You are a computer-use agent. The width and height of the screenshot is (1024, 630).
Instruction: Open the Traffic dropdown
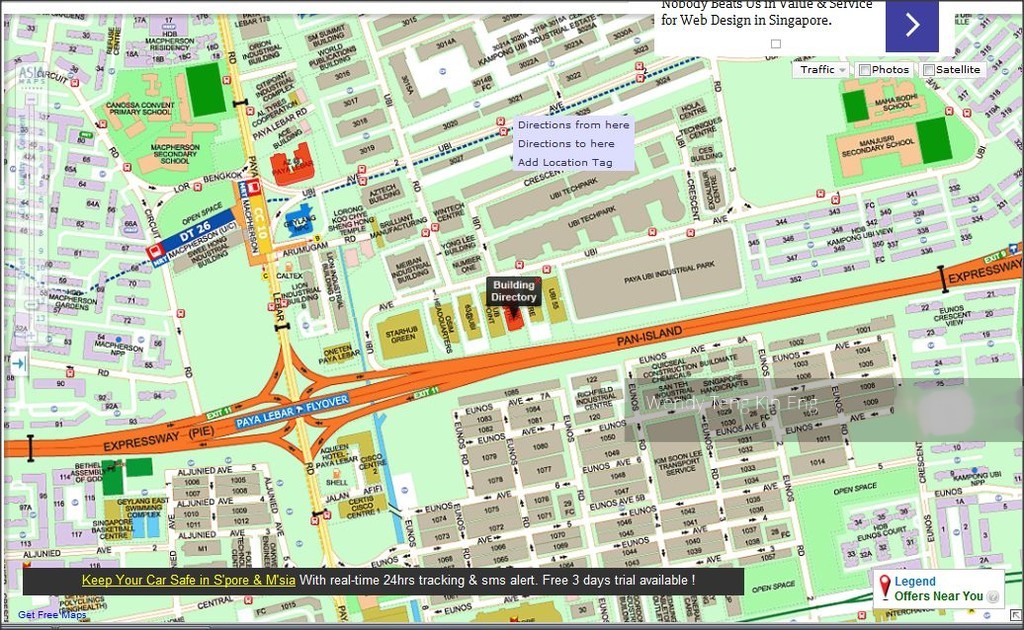point(823,69)
